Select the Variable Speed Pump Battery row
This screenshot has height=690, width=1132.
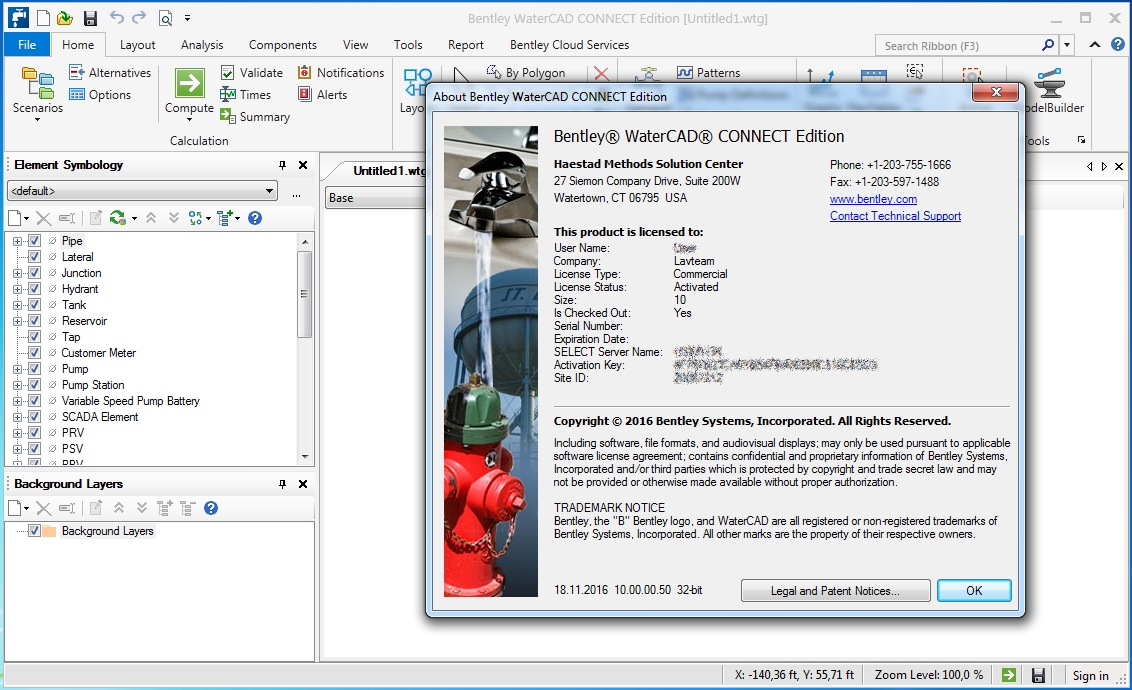(130, 401)
